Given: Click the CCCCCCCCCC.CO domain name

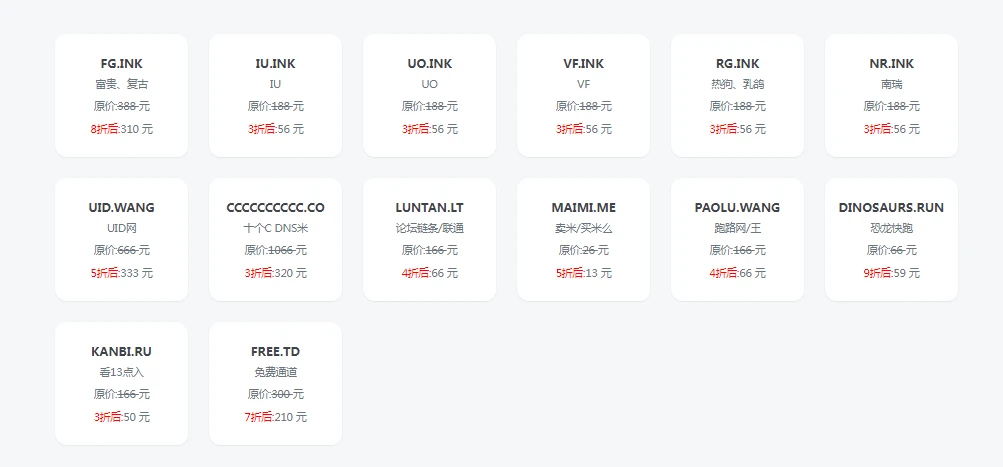Looking at the screenshot, I should pyautogui.click(x=275, y=208).
